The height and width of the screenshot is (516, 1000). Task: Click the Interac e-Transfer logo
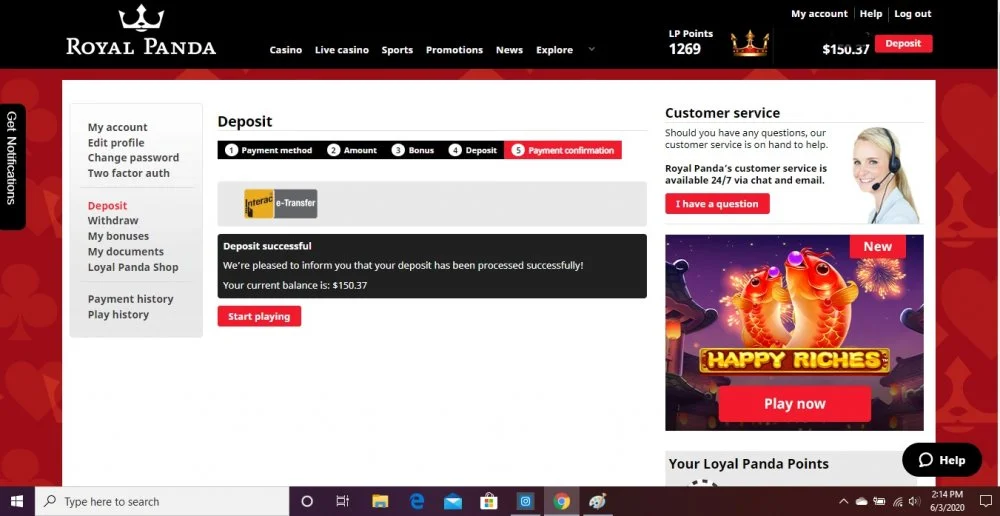pyautogui.click(x=281, y=203)
